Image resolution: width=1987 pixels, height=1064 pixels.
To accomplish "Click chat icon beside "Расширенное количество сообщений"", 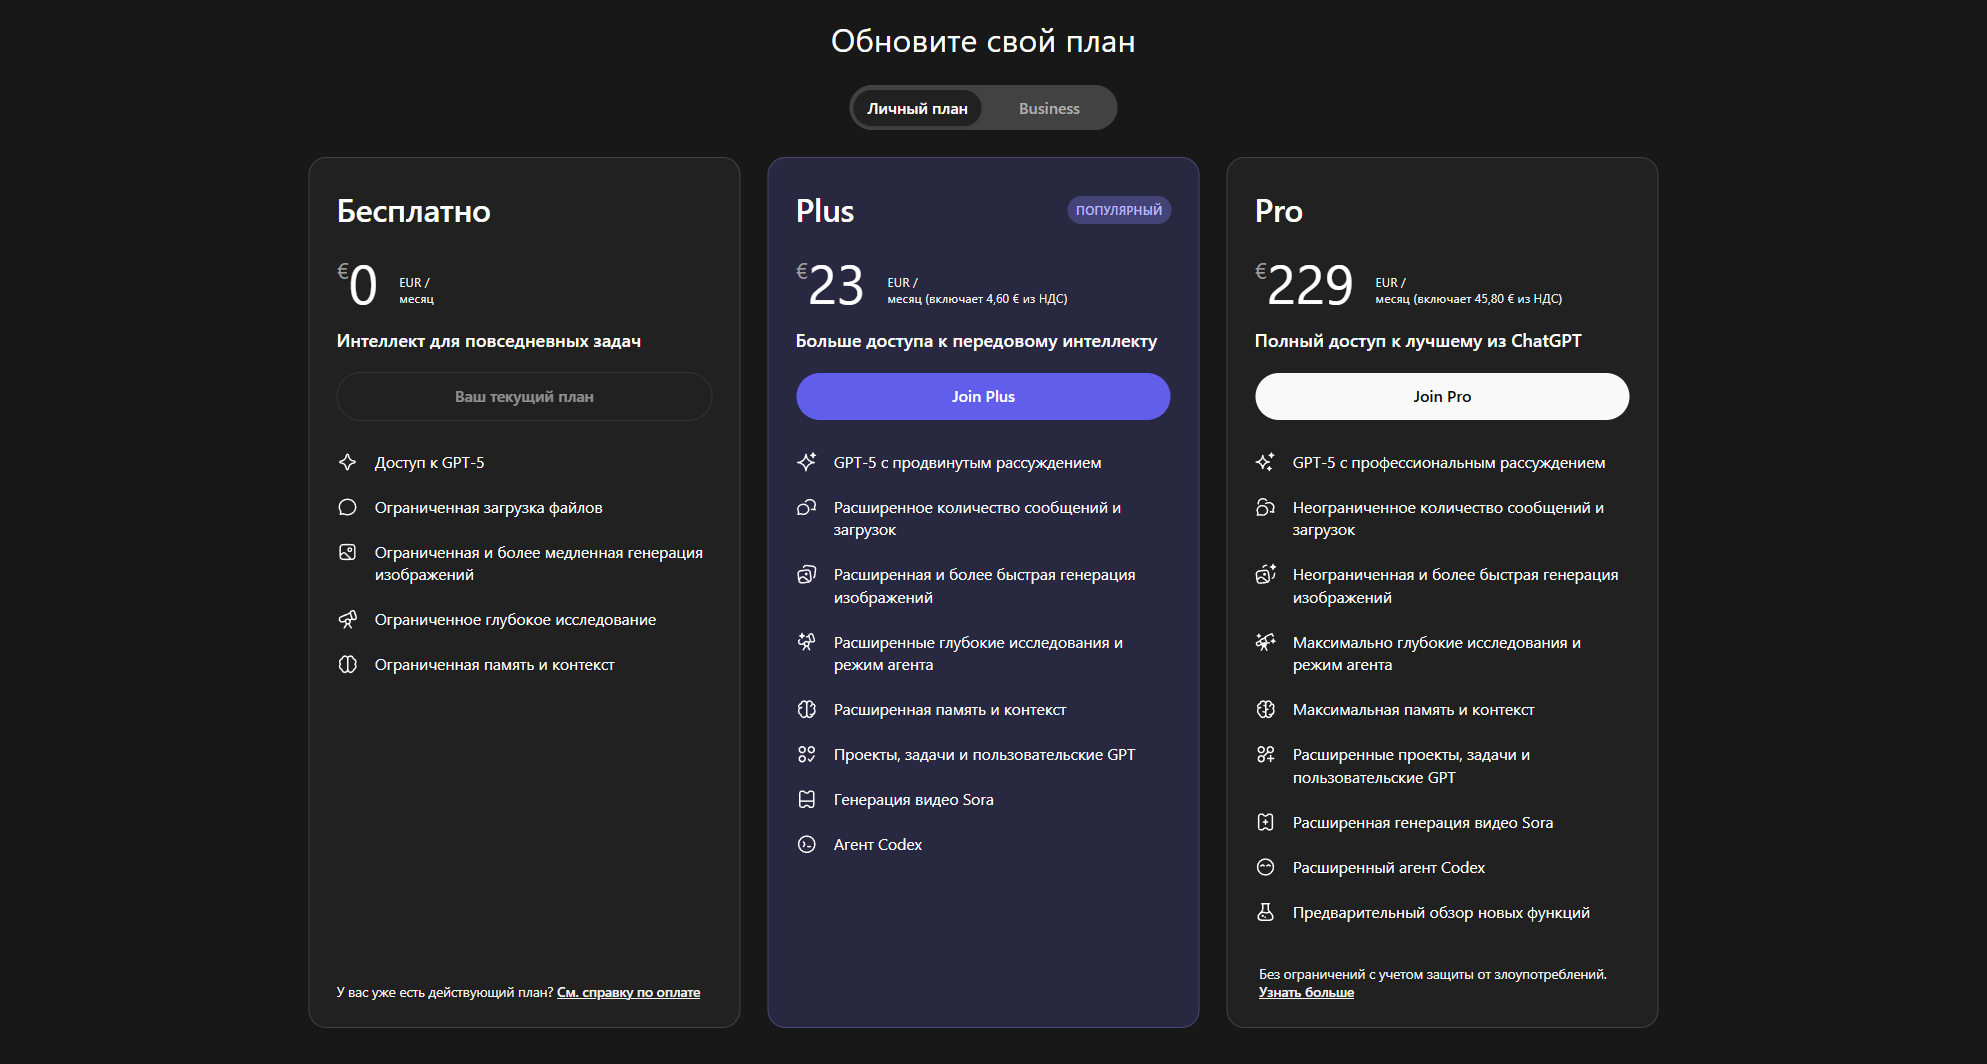I will coord(806,507).
